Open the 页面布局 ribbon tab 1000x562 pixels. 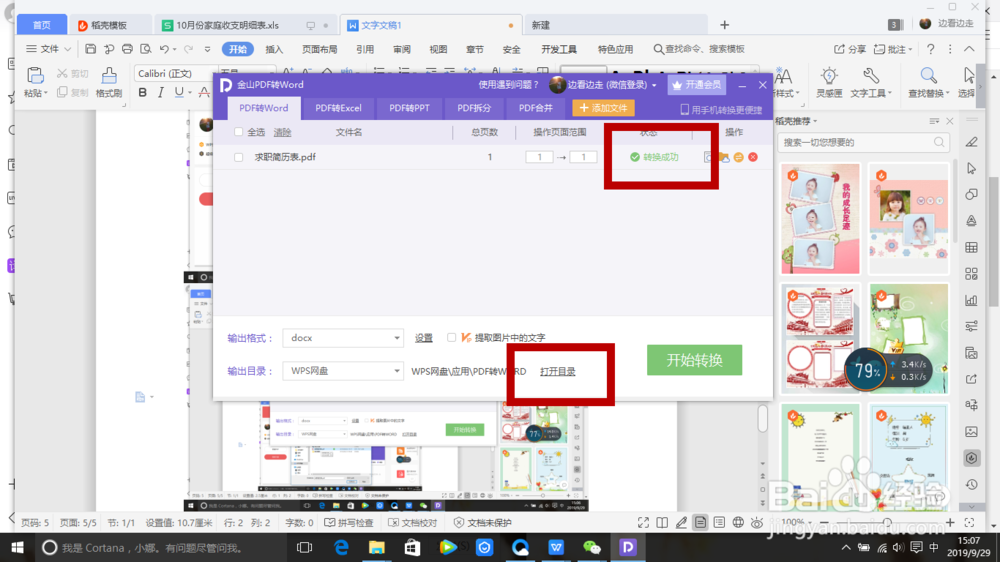[x=320, y=49]
